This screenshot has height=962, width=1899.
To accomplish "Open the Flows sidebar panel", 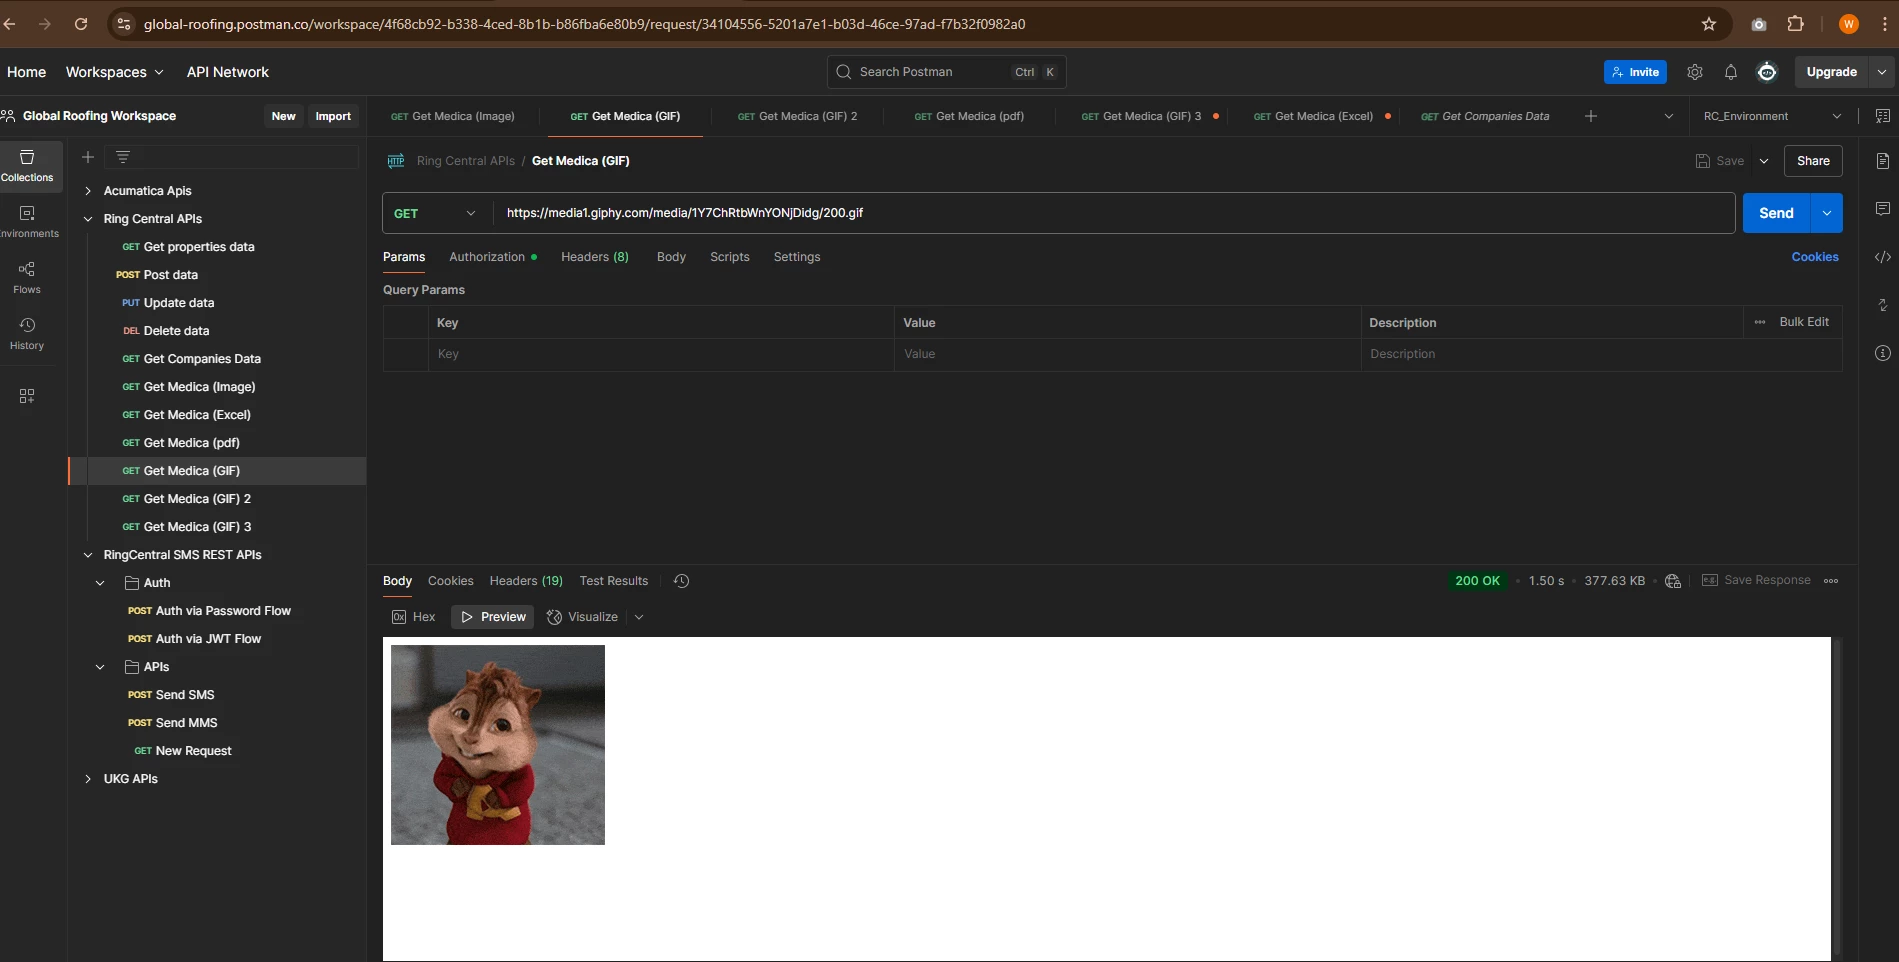I will 27,277.
